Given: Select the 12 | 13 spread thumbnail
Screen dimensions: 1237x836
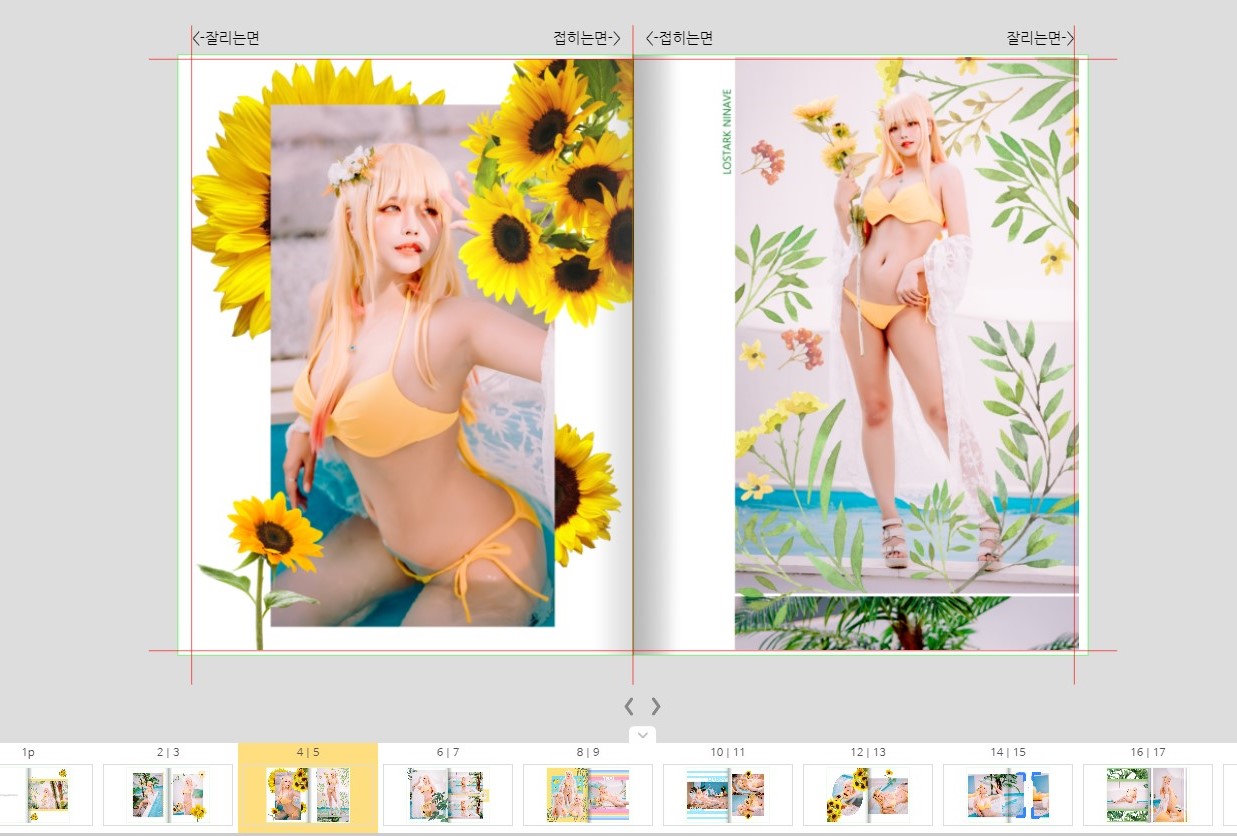Looking at the screenshot, I should pyautogui.click(x=867, y=795).
